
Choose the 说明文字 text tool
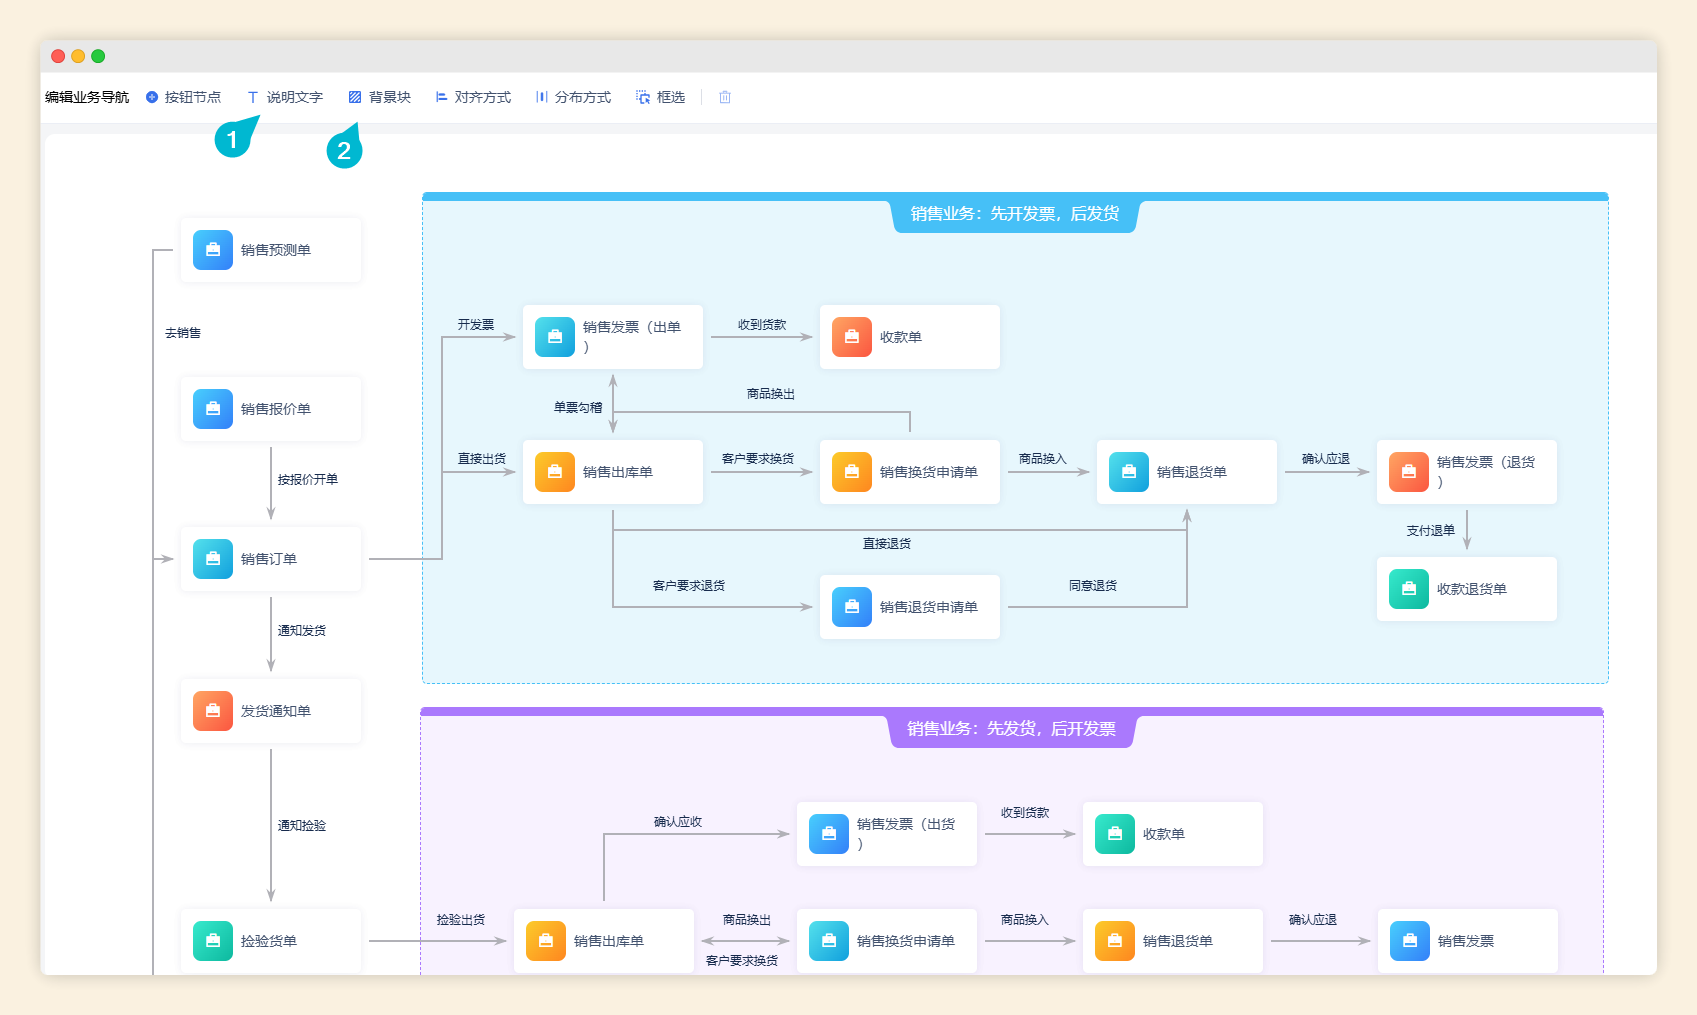pyautogui.click(x=285, y=97)
